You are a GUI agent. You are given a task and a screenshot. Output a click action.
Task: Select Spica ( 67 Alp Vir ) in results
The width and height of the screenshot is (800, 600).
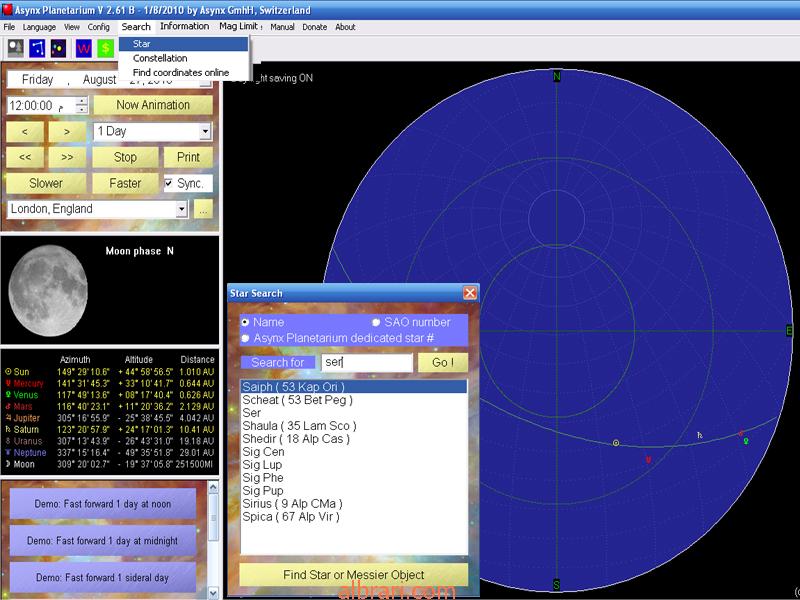[354, 517]
